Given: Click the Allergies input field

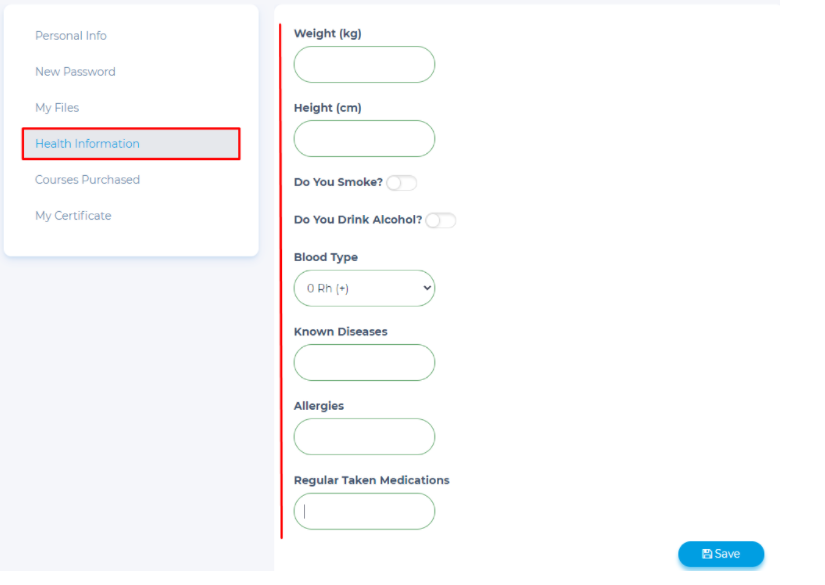Looking at the screenshot, I should pos(364,437).
